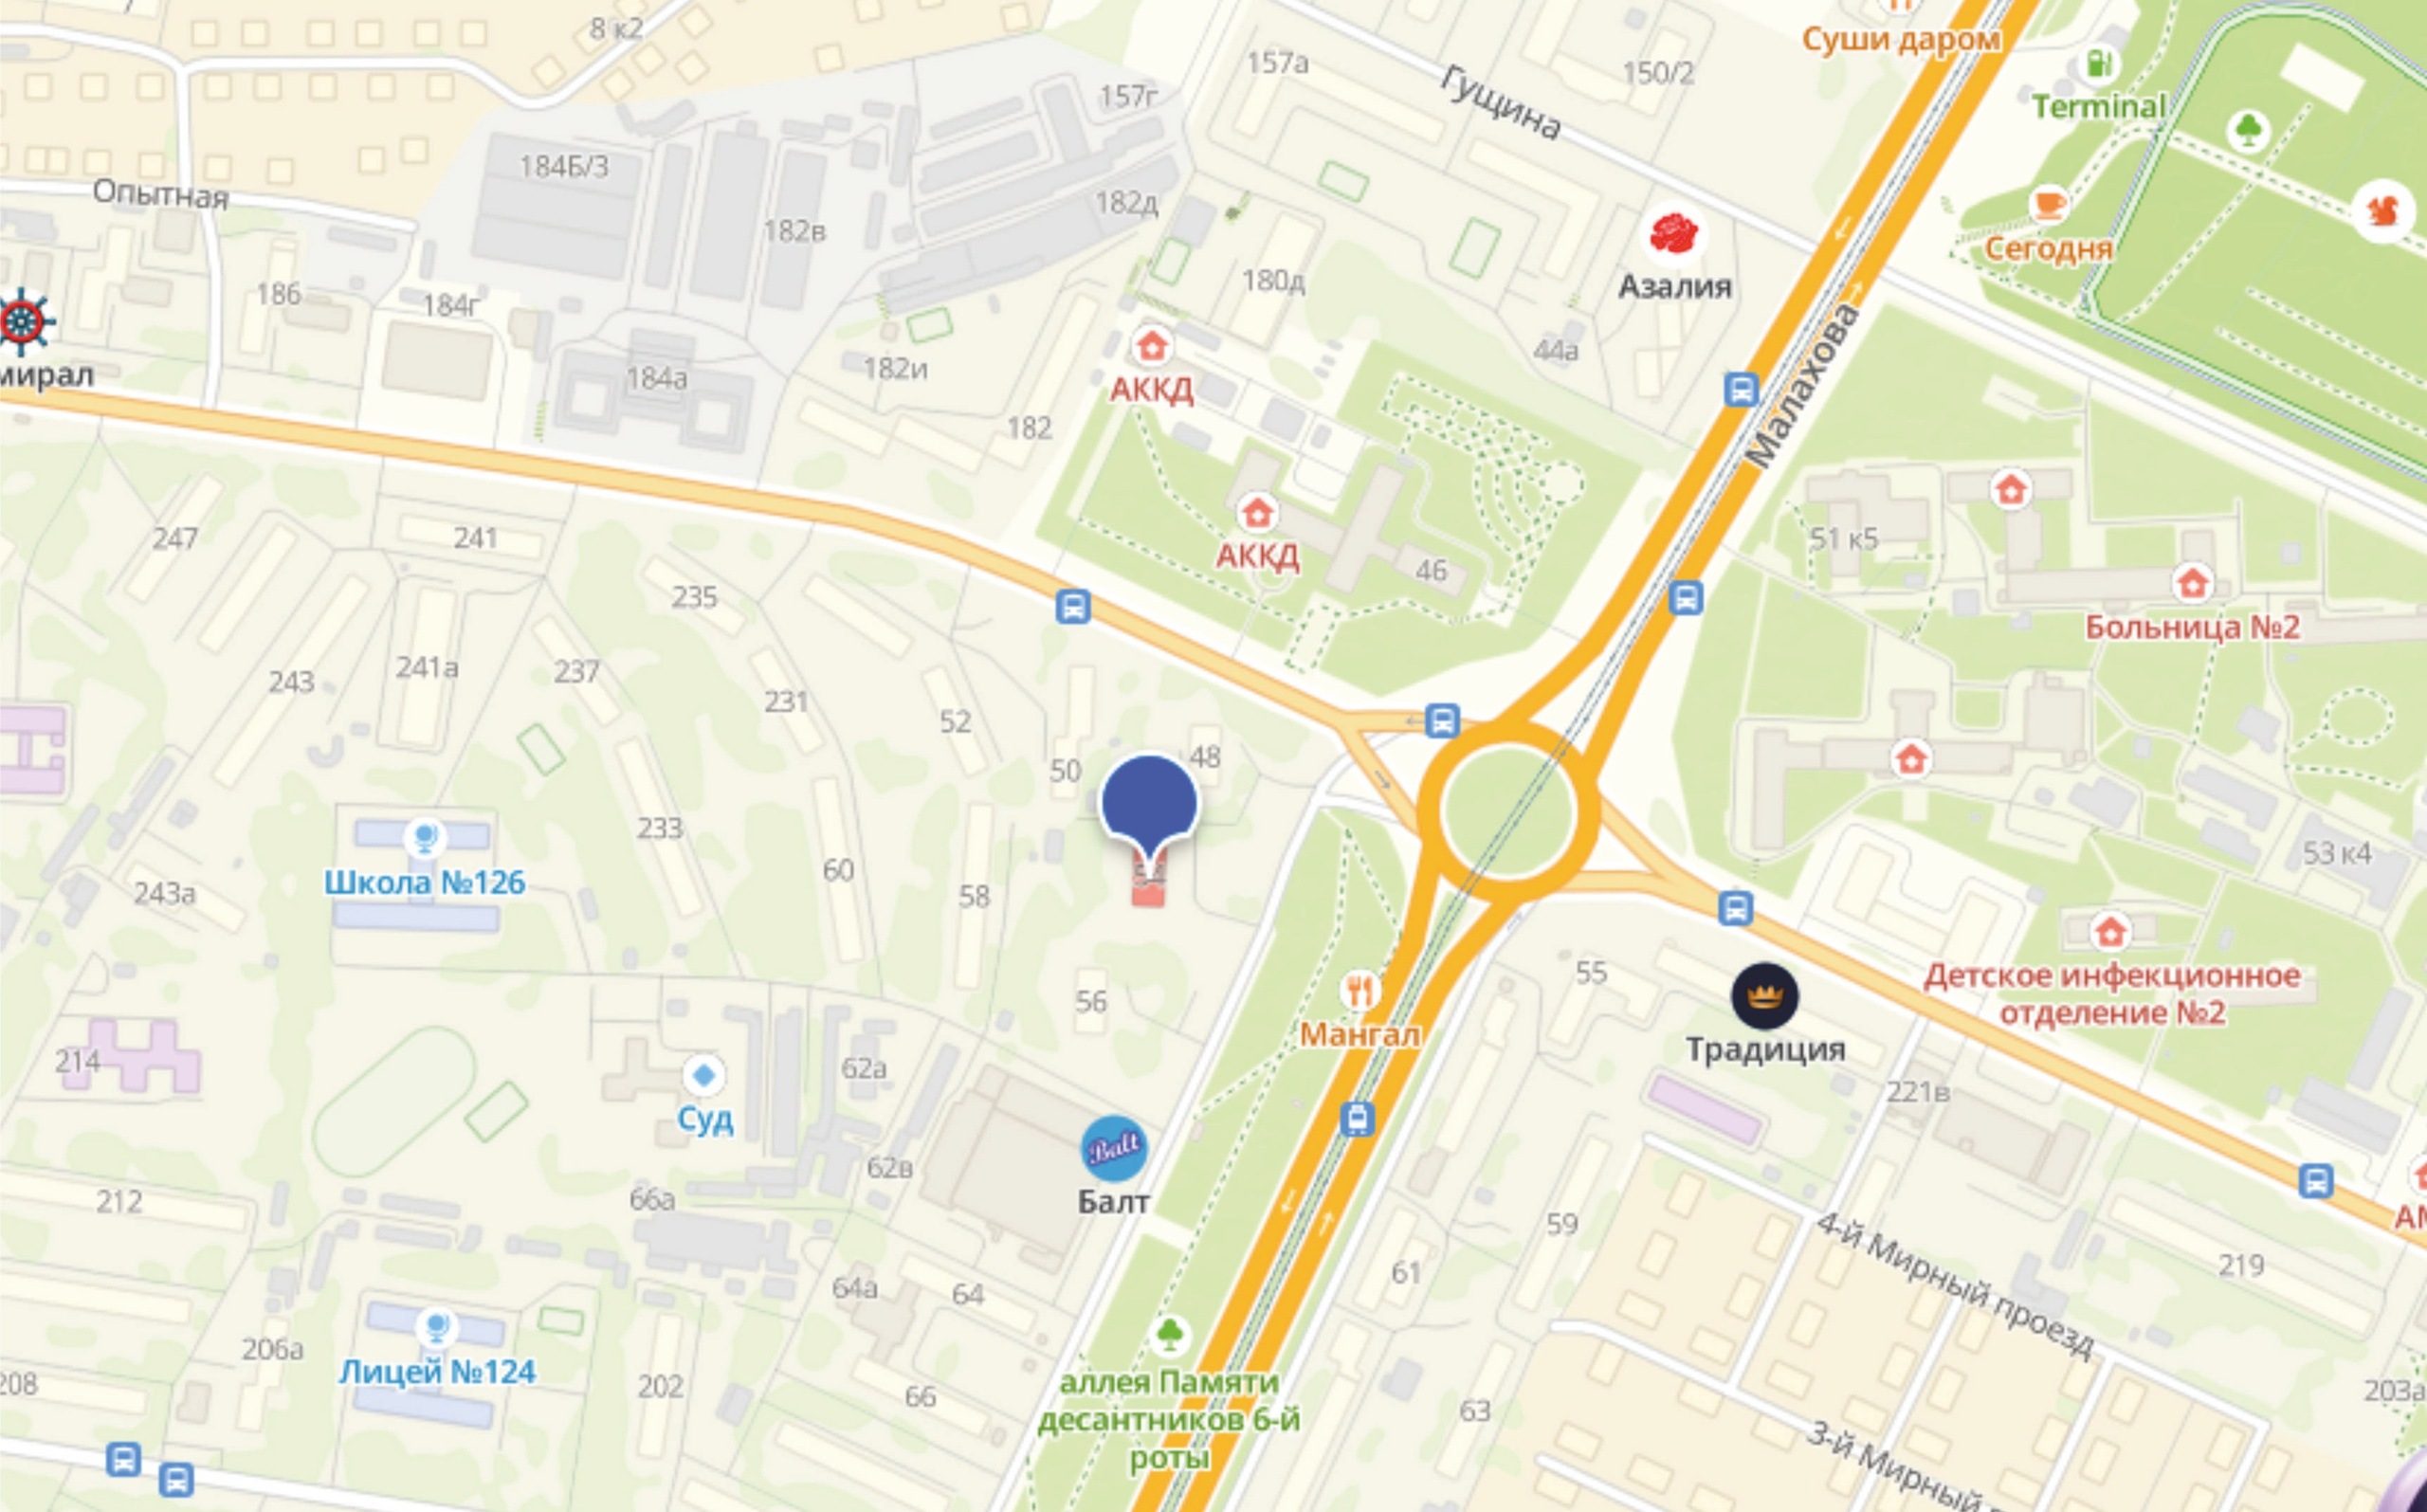The height and width of the screenshot is (1512, 2427).
Task: Open the Детское инфекционное отделение №2 label
Action: tap(2112, 994)
